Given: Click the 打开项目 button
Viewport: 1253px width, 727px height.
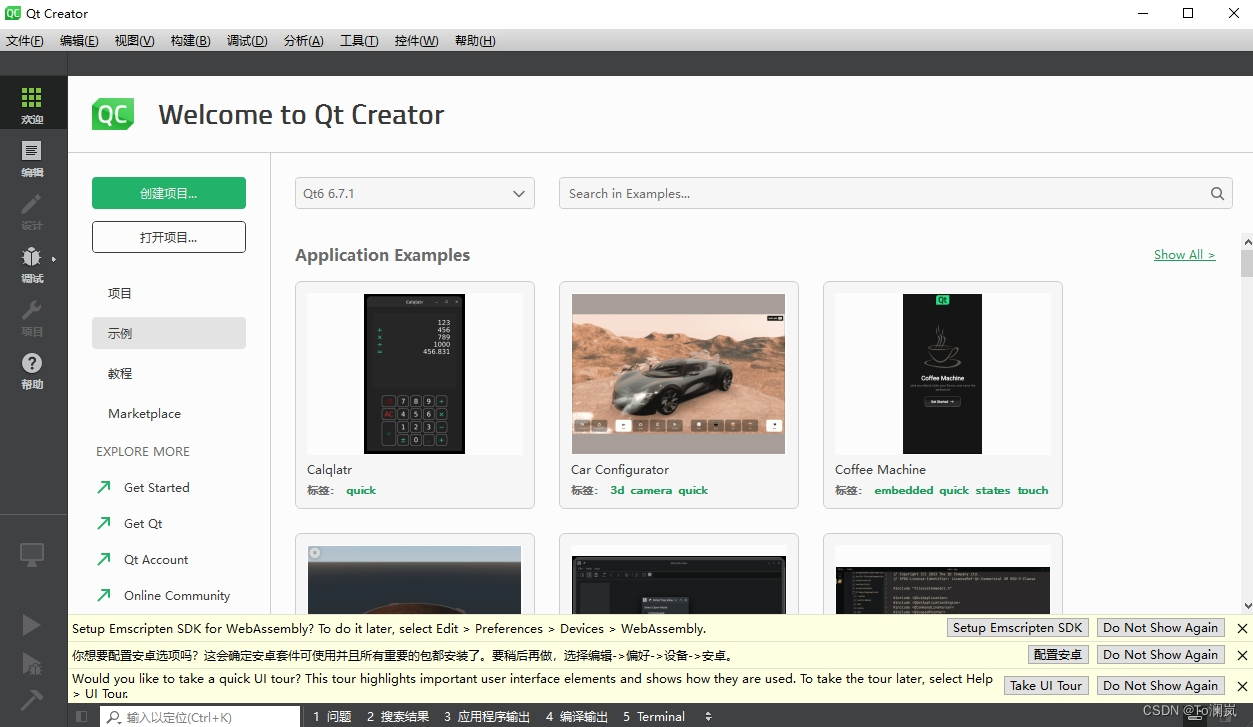Looking at the screenshot, I should click(169, 237).
